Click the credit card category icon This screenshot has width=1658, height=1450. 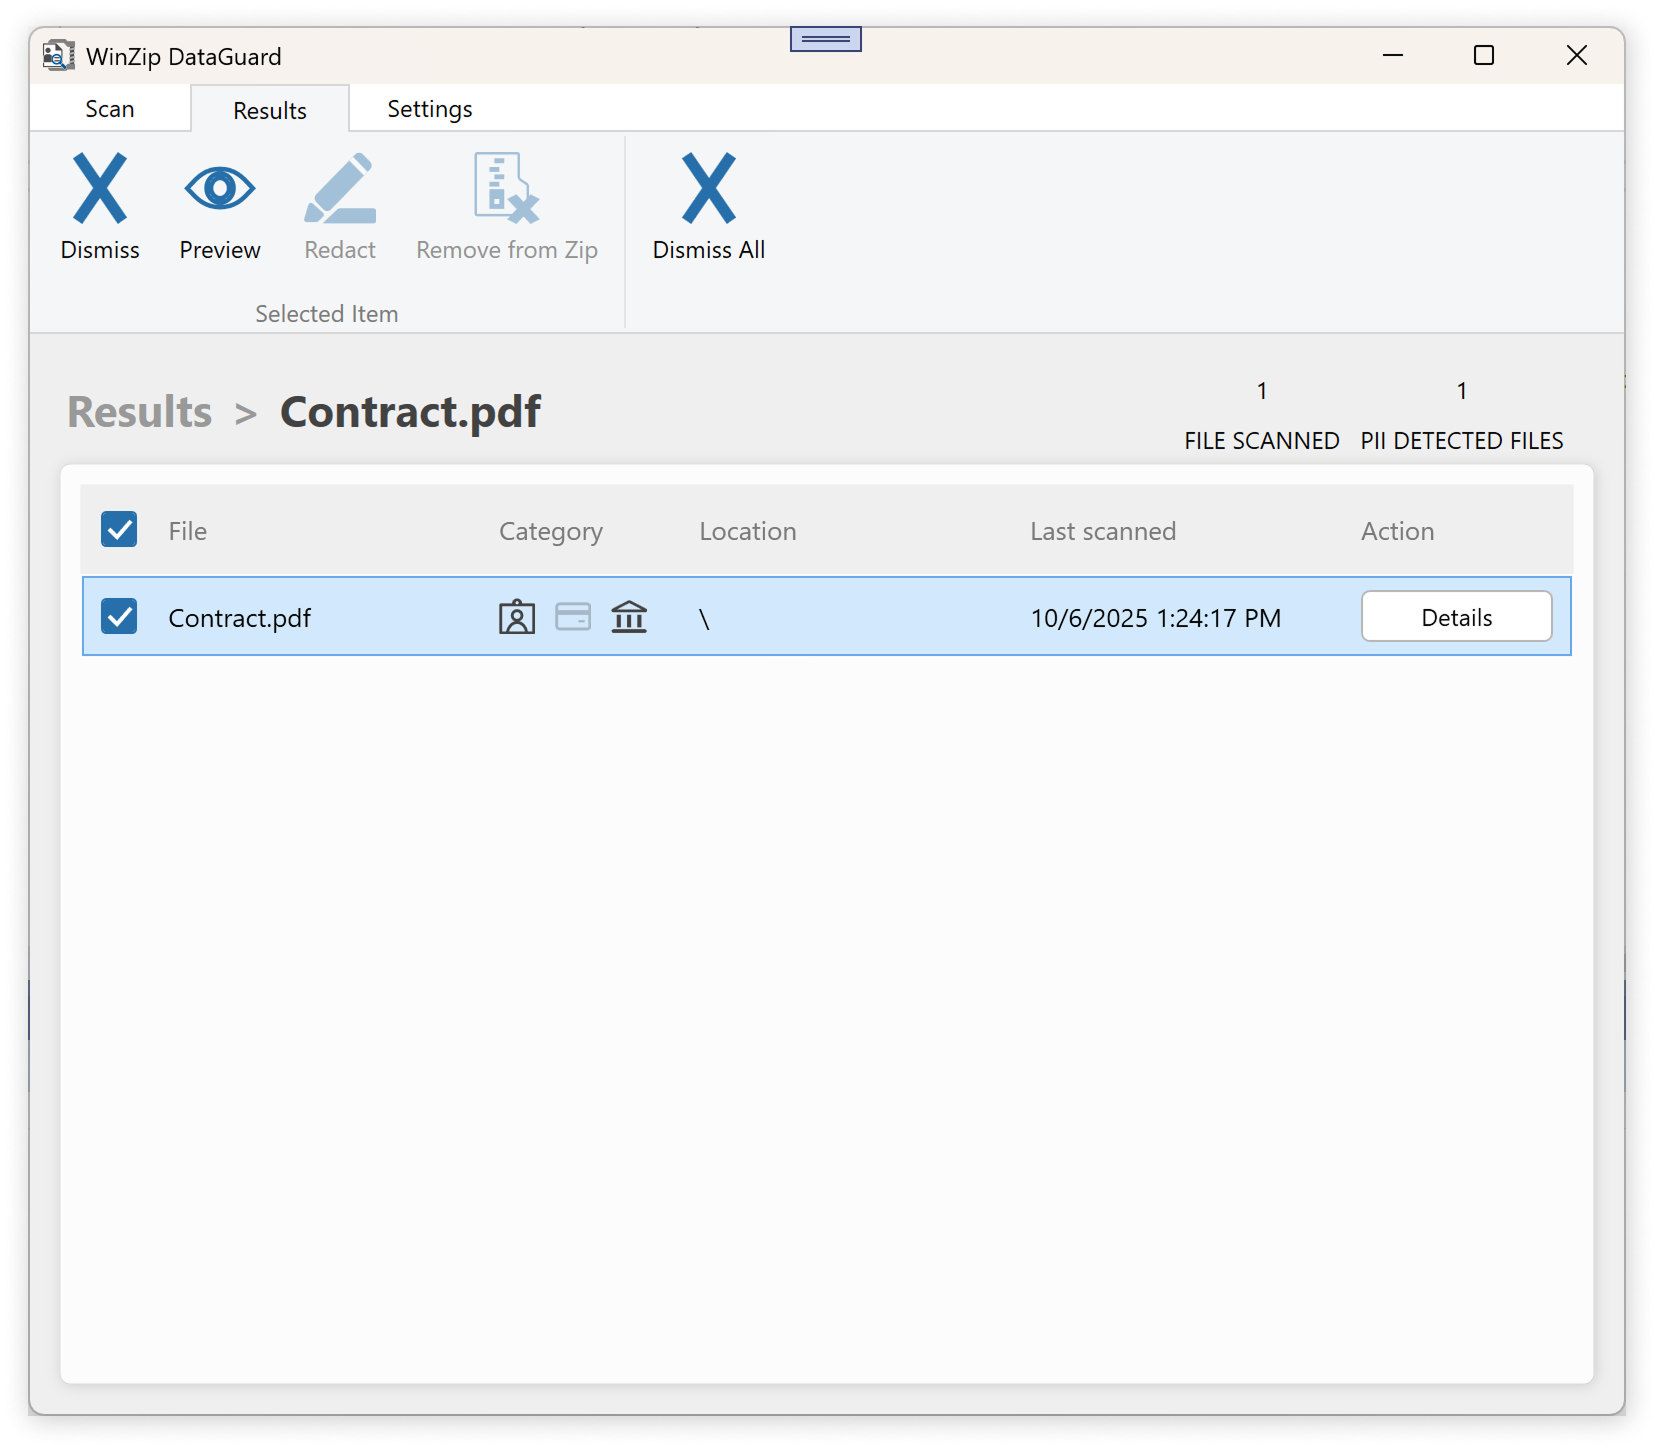coord(573,617)
